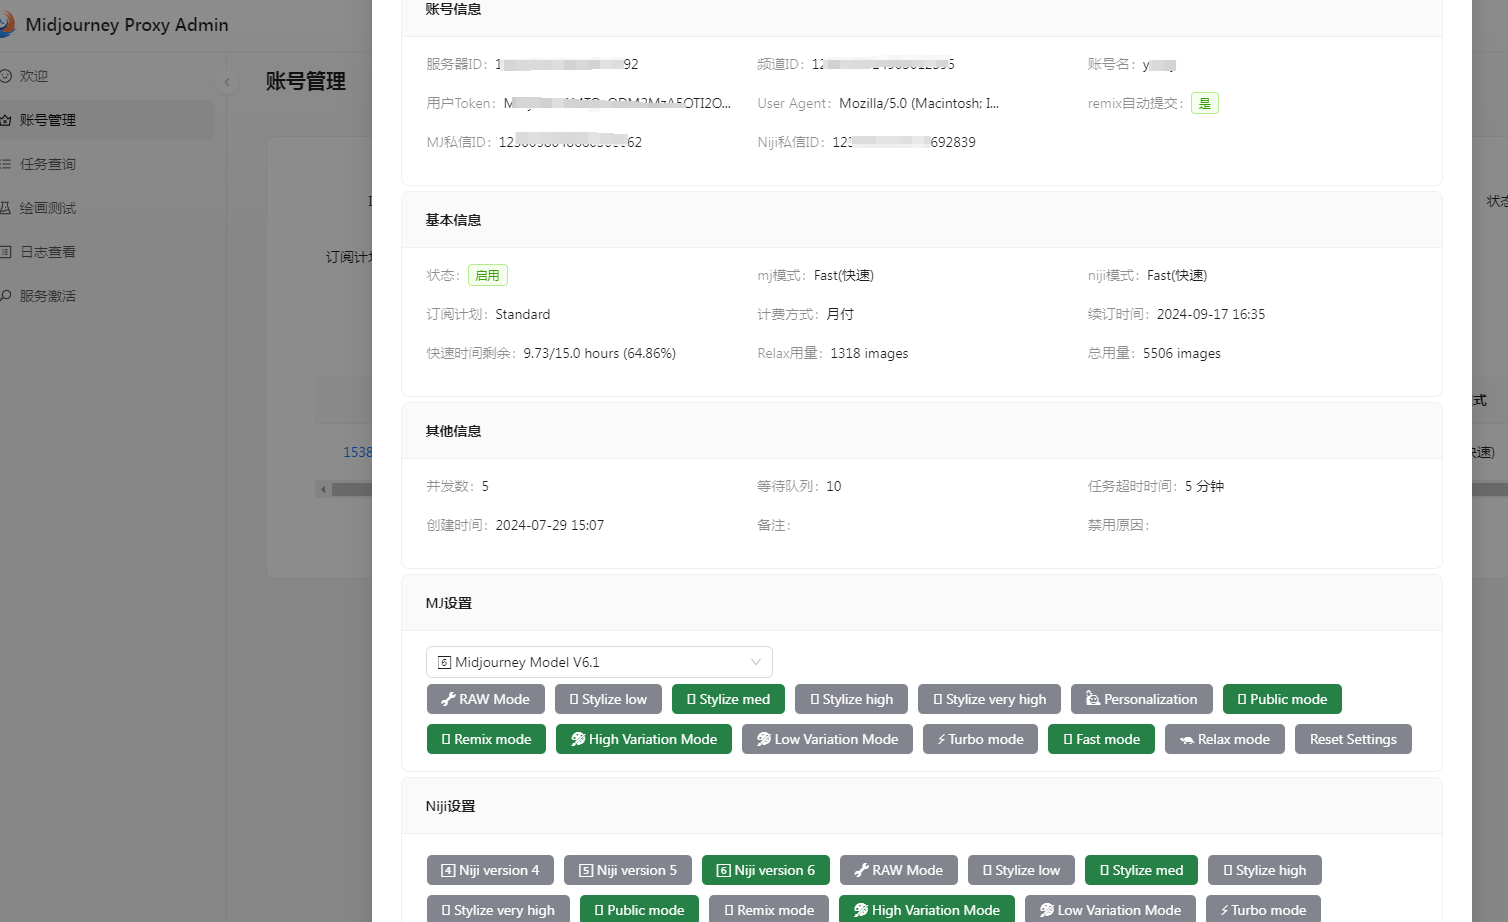Toggle Remix mode in MJ设置
The height and width of the screenshot is (922, 1508).
(486, 739)
